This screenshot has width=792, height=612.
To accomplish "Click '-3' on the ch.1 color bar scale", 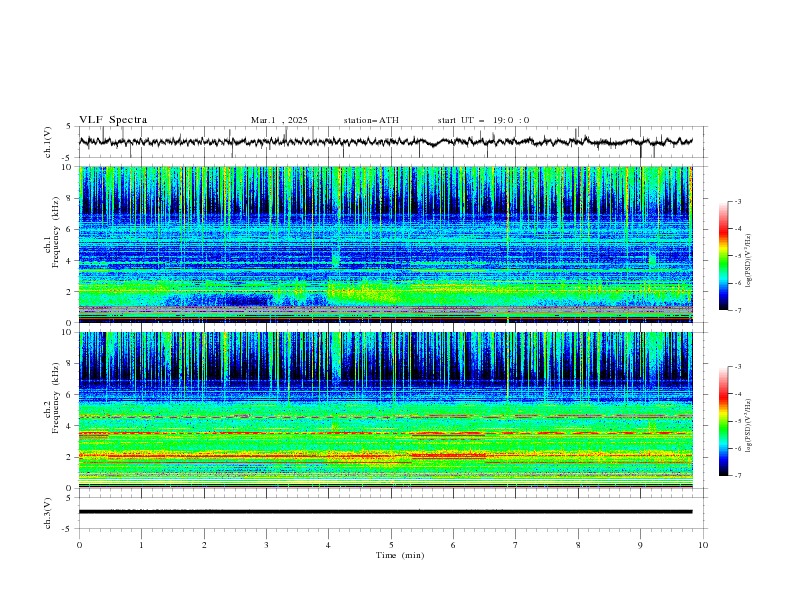I will (x=737, y=201).
